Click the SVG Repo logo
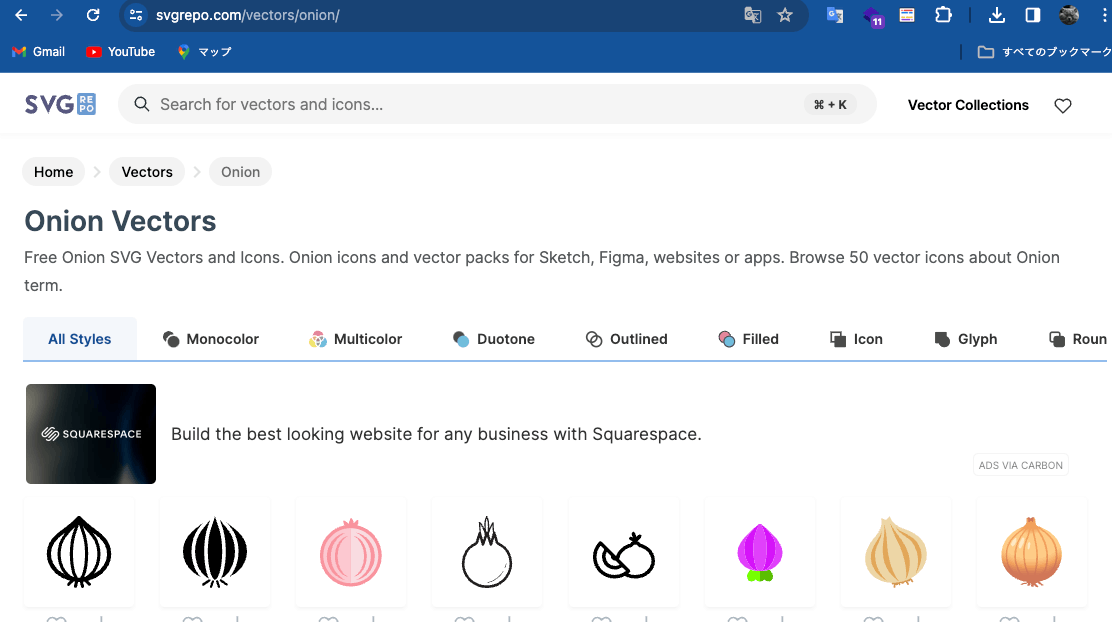The height and width of the screenshot is (622, 1112). pos(60,104)
